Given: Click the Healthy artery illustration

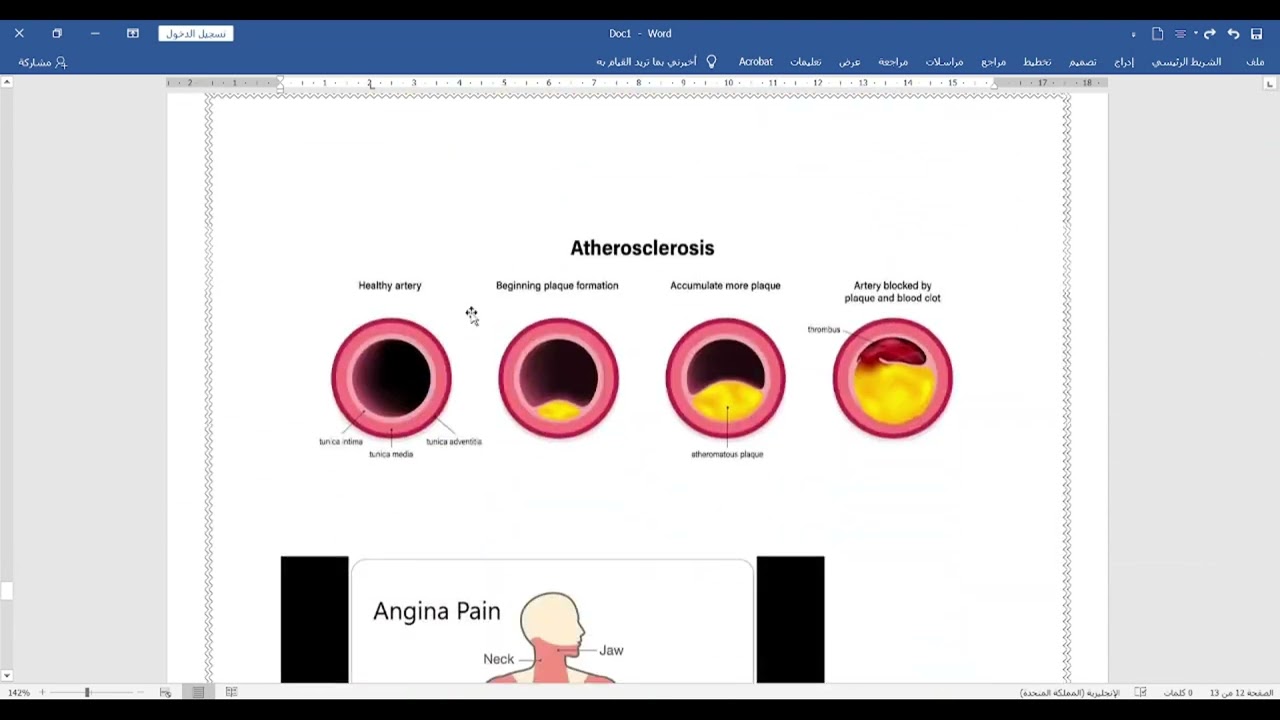Looking at the screenshot, I should [x=391, y=378].
